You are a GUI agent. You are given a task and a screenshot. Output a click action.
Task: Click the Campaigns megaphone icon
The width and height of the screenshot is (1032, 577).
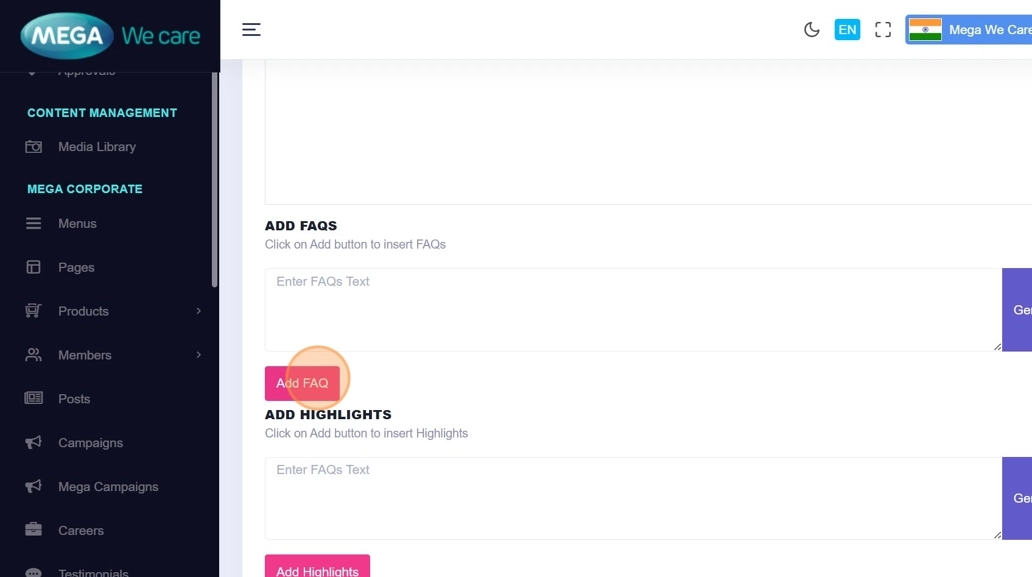(x=34, y=443)
